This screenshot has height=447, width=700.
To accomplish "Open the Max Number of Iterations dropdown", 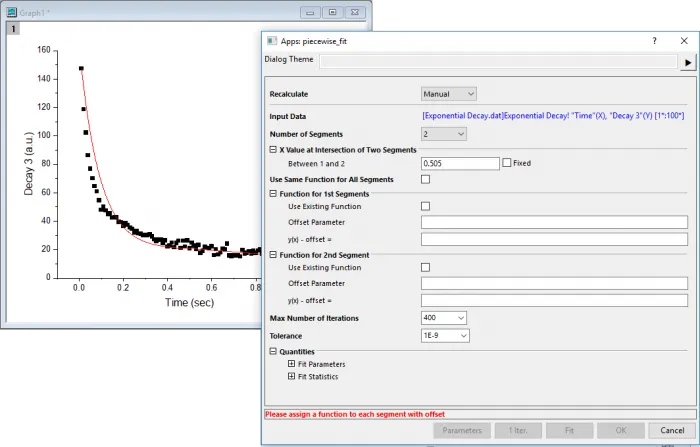I will coord(444,318).
